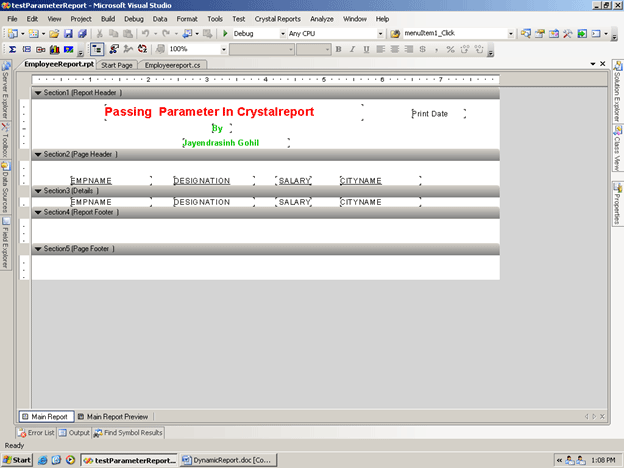This screenshot has height=468, width=624.
Task: Open the font size dropdown
Action: click(x=327, y=49)
